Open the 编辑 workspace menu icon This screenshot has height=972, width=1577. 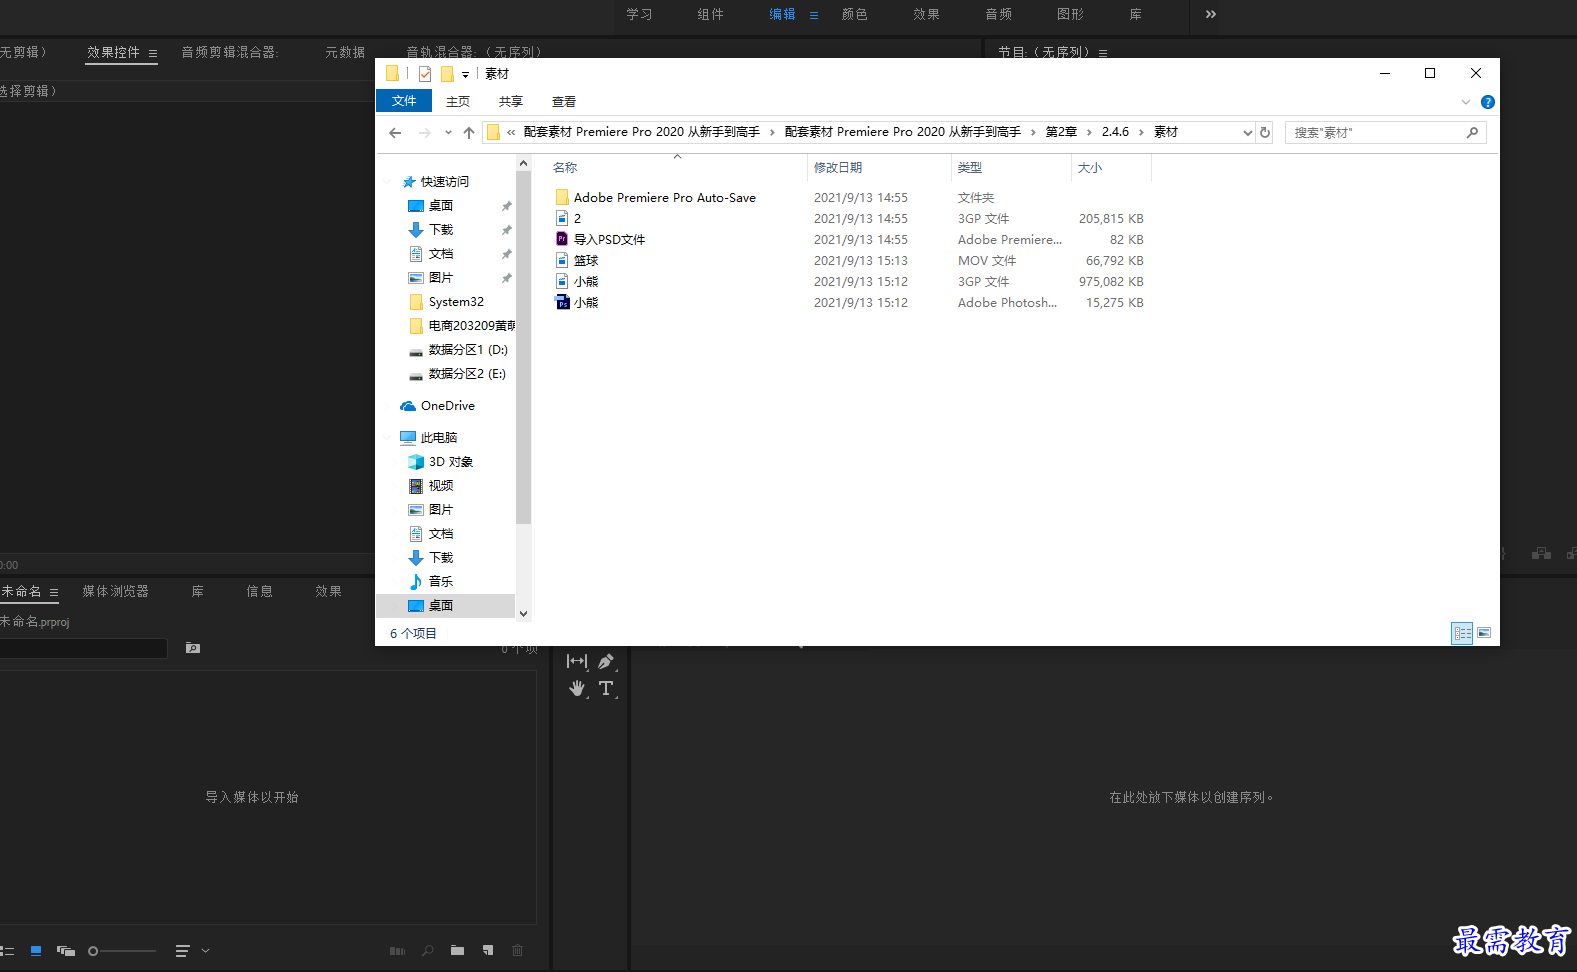814,15
